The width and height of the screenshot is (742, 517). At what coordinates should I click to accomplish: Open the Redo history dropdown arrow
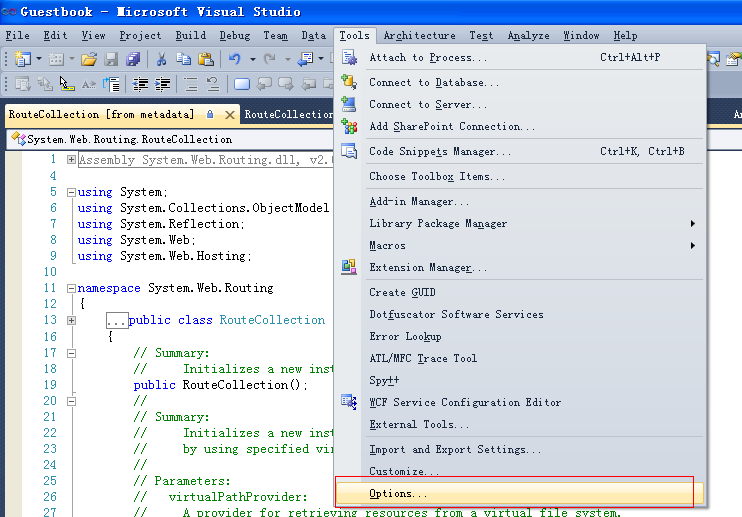coord(288,59)
